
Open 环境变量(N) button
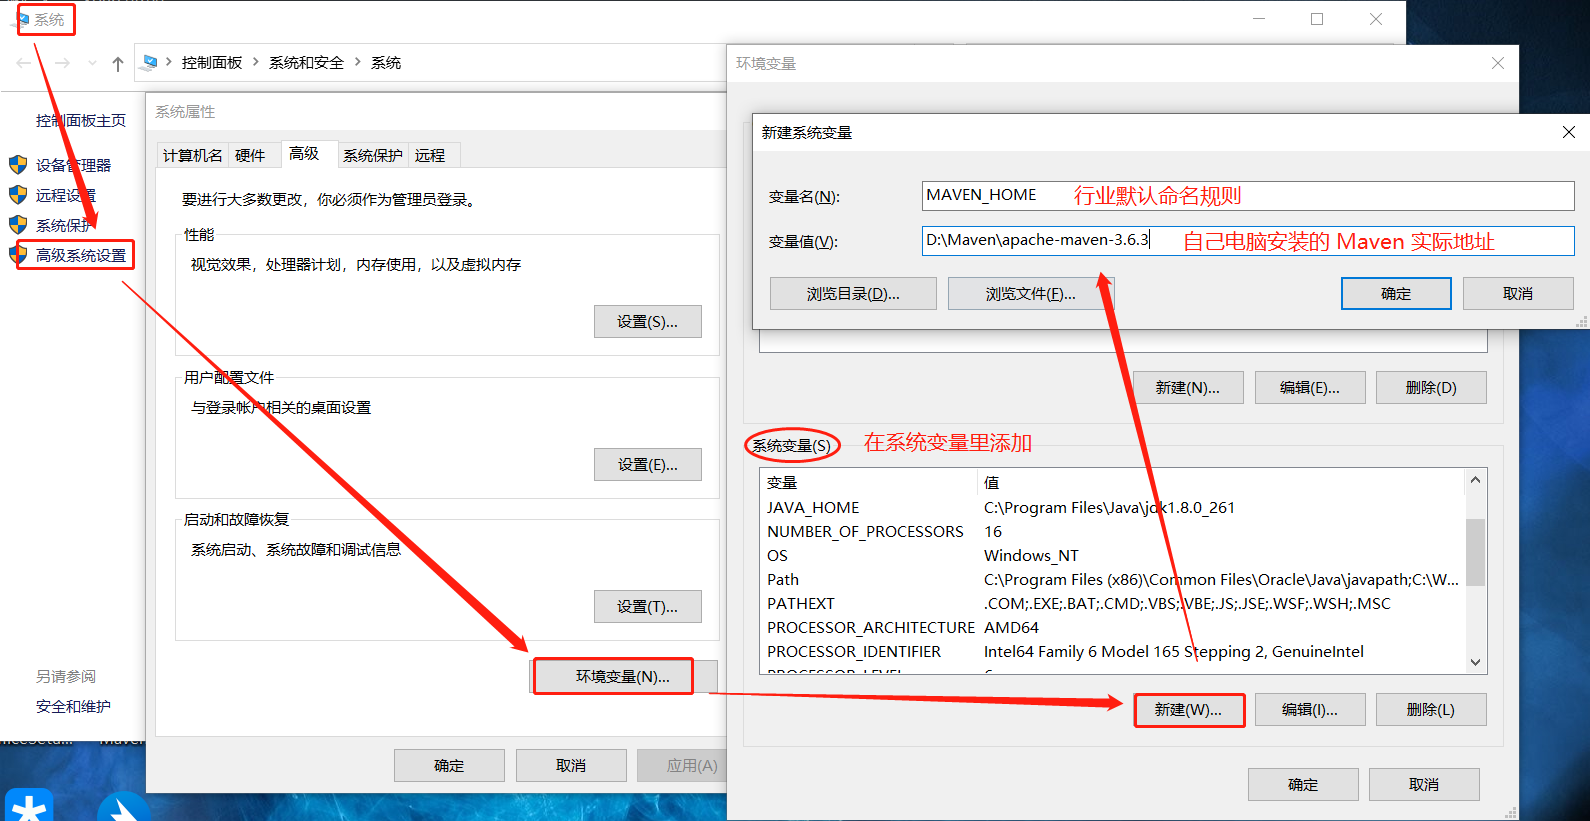[623, 676]
